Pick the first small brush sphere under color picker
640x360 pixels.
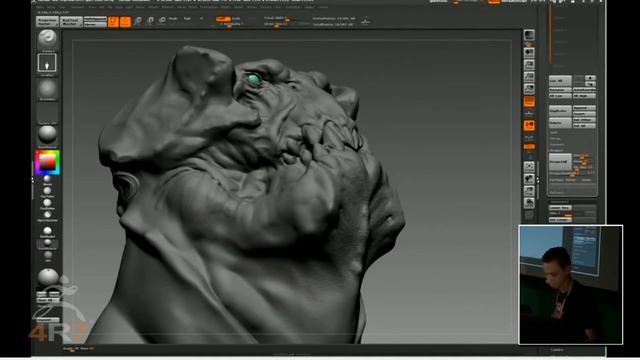coord(47,179)
